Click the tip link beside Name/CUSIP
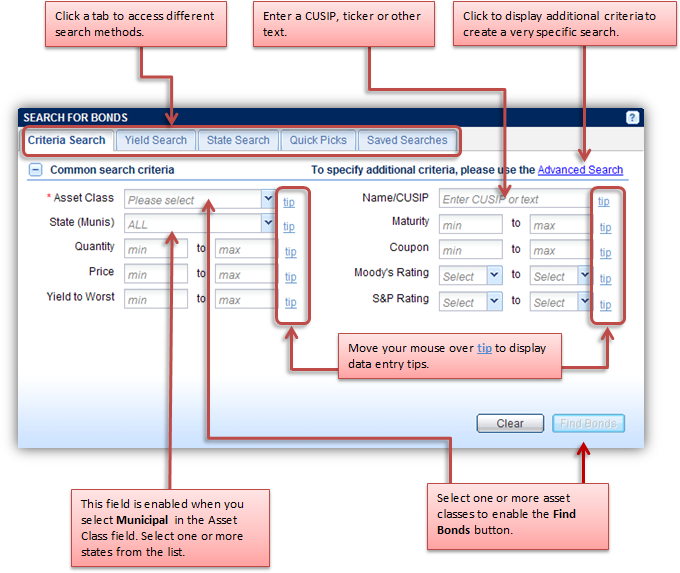Viewport: 680px width, 573px height. click(604, 201)
